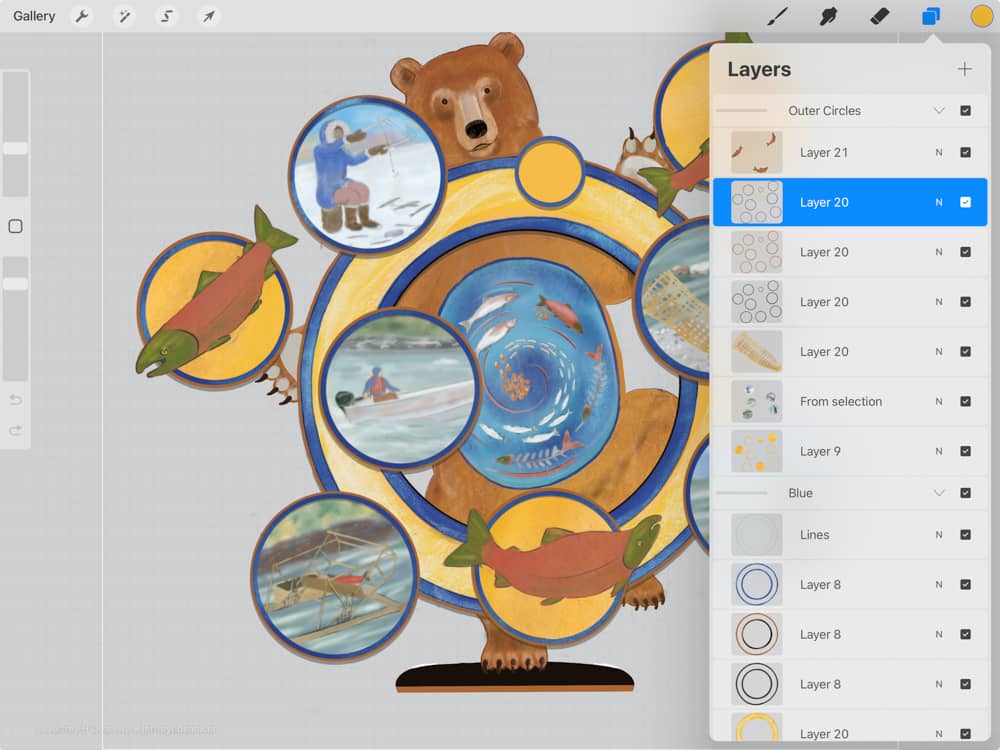Tap the Layer 21 thumbnail
1000x750 pixels.
click(x=756, y=152)
